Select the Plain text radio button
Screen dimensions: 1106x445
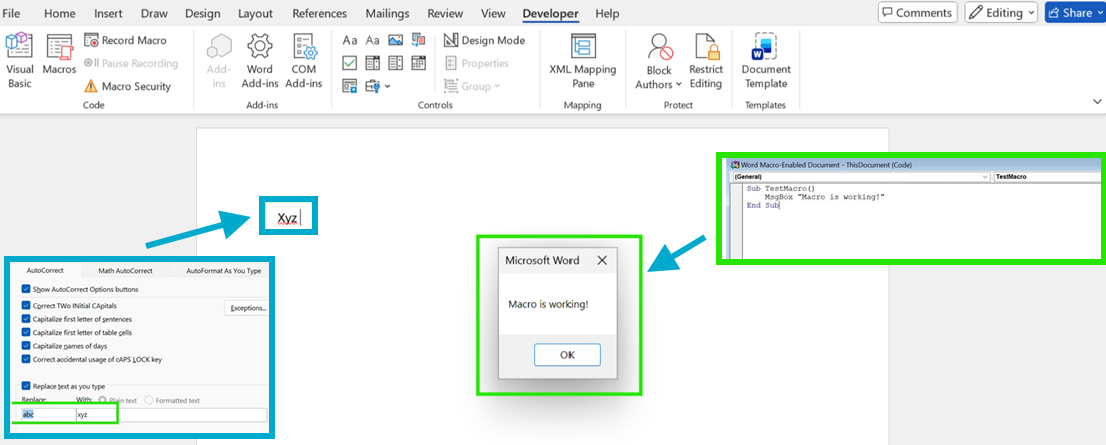[103, 400]
